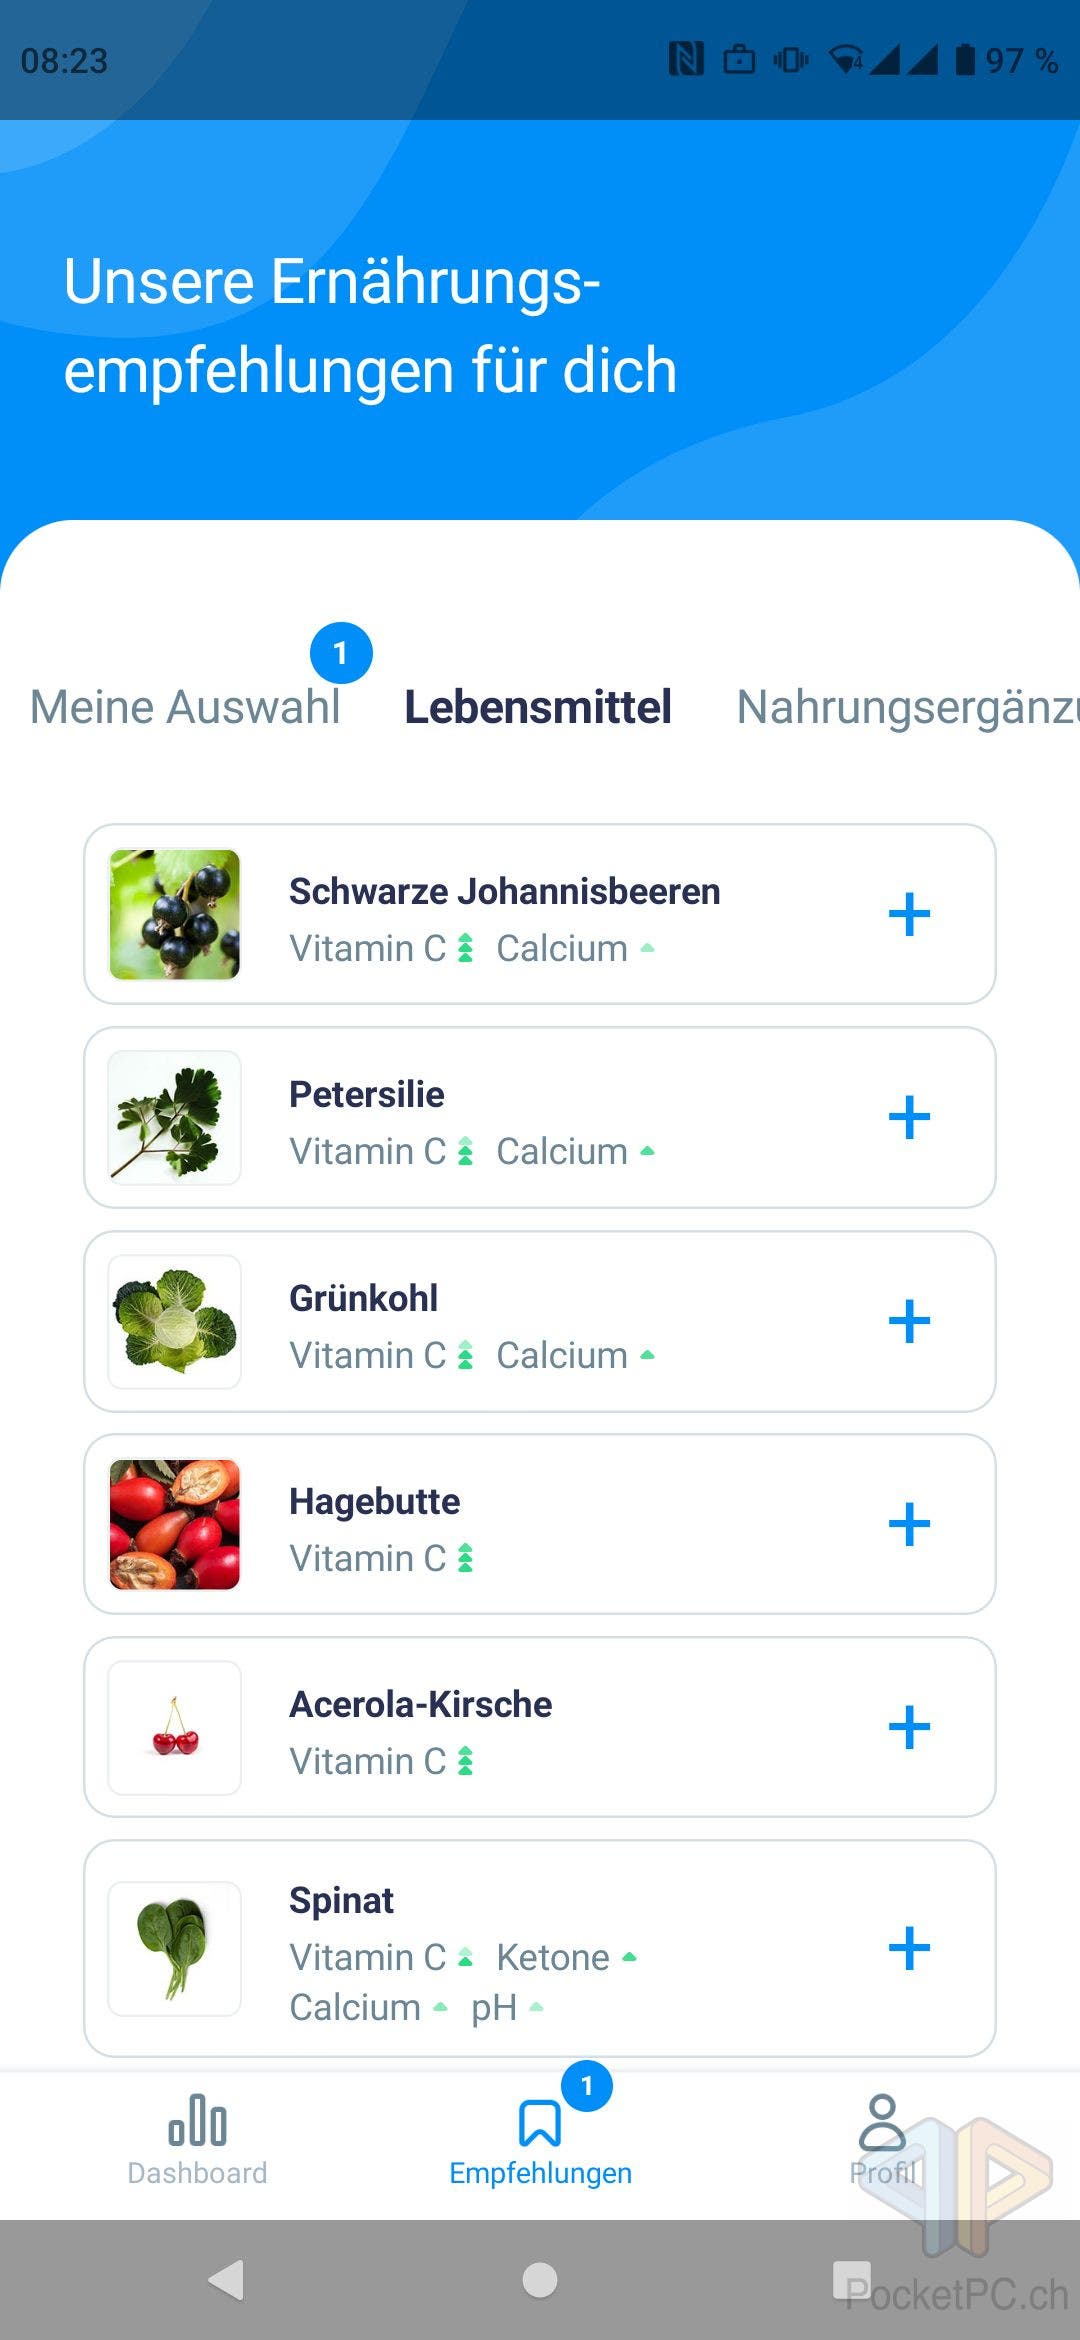1080x2340 pixels.
Task: Add Schwarze Johannisbeeren with plus icon
Action: (909, 914)
